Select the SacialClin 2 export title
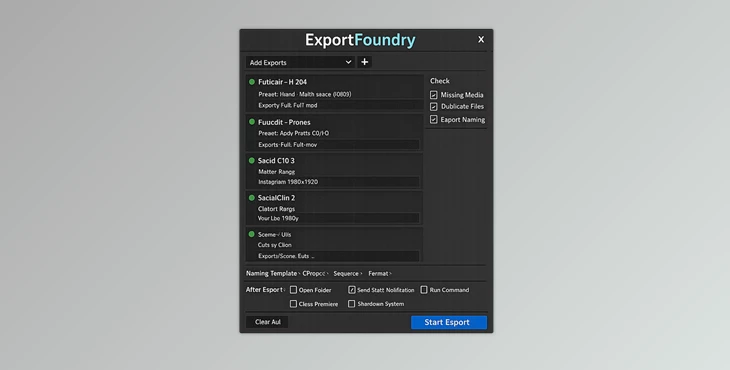Viewport: 730px width, 370px height. (x=276, y=198)
